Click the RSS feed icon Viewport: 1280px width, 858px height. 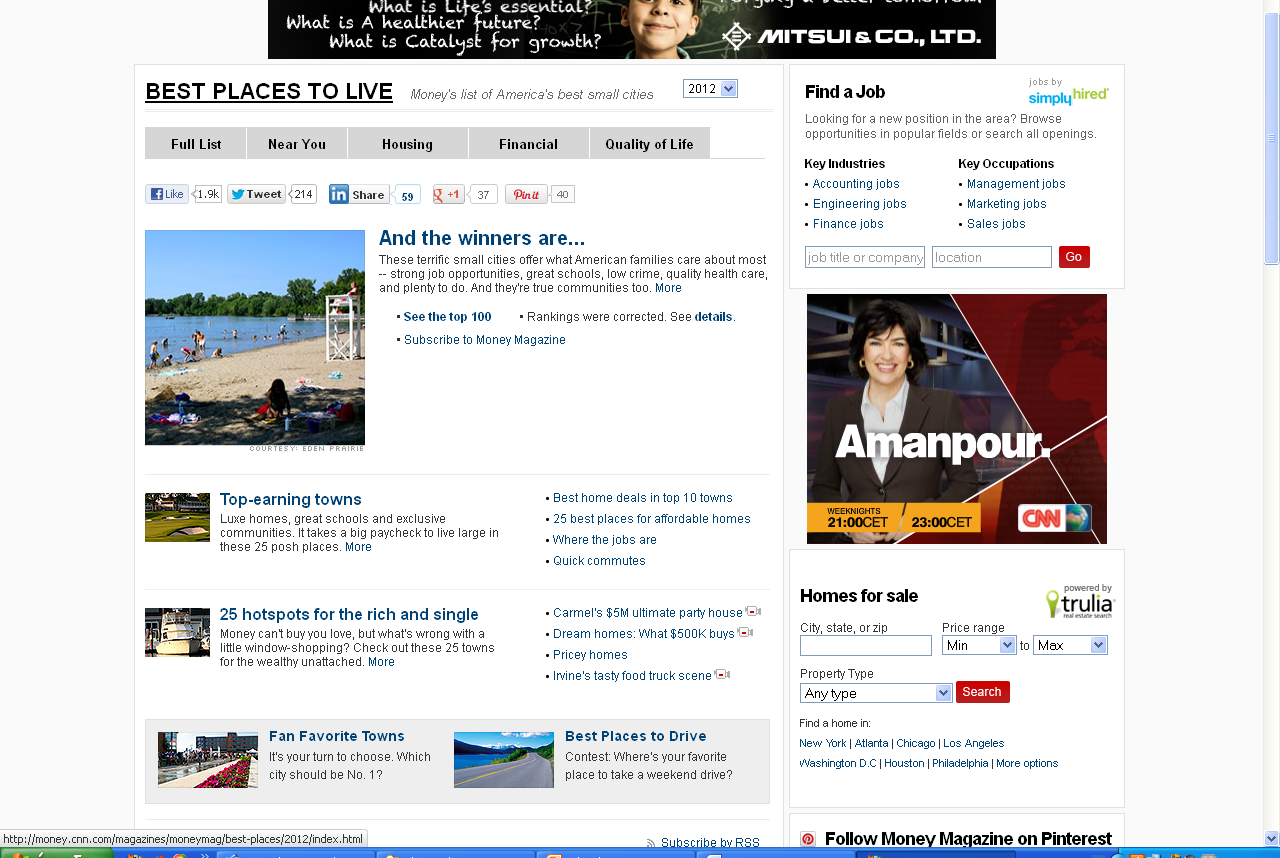coord(651,843)
